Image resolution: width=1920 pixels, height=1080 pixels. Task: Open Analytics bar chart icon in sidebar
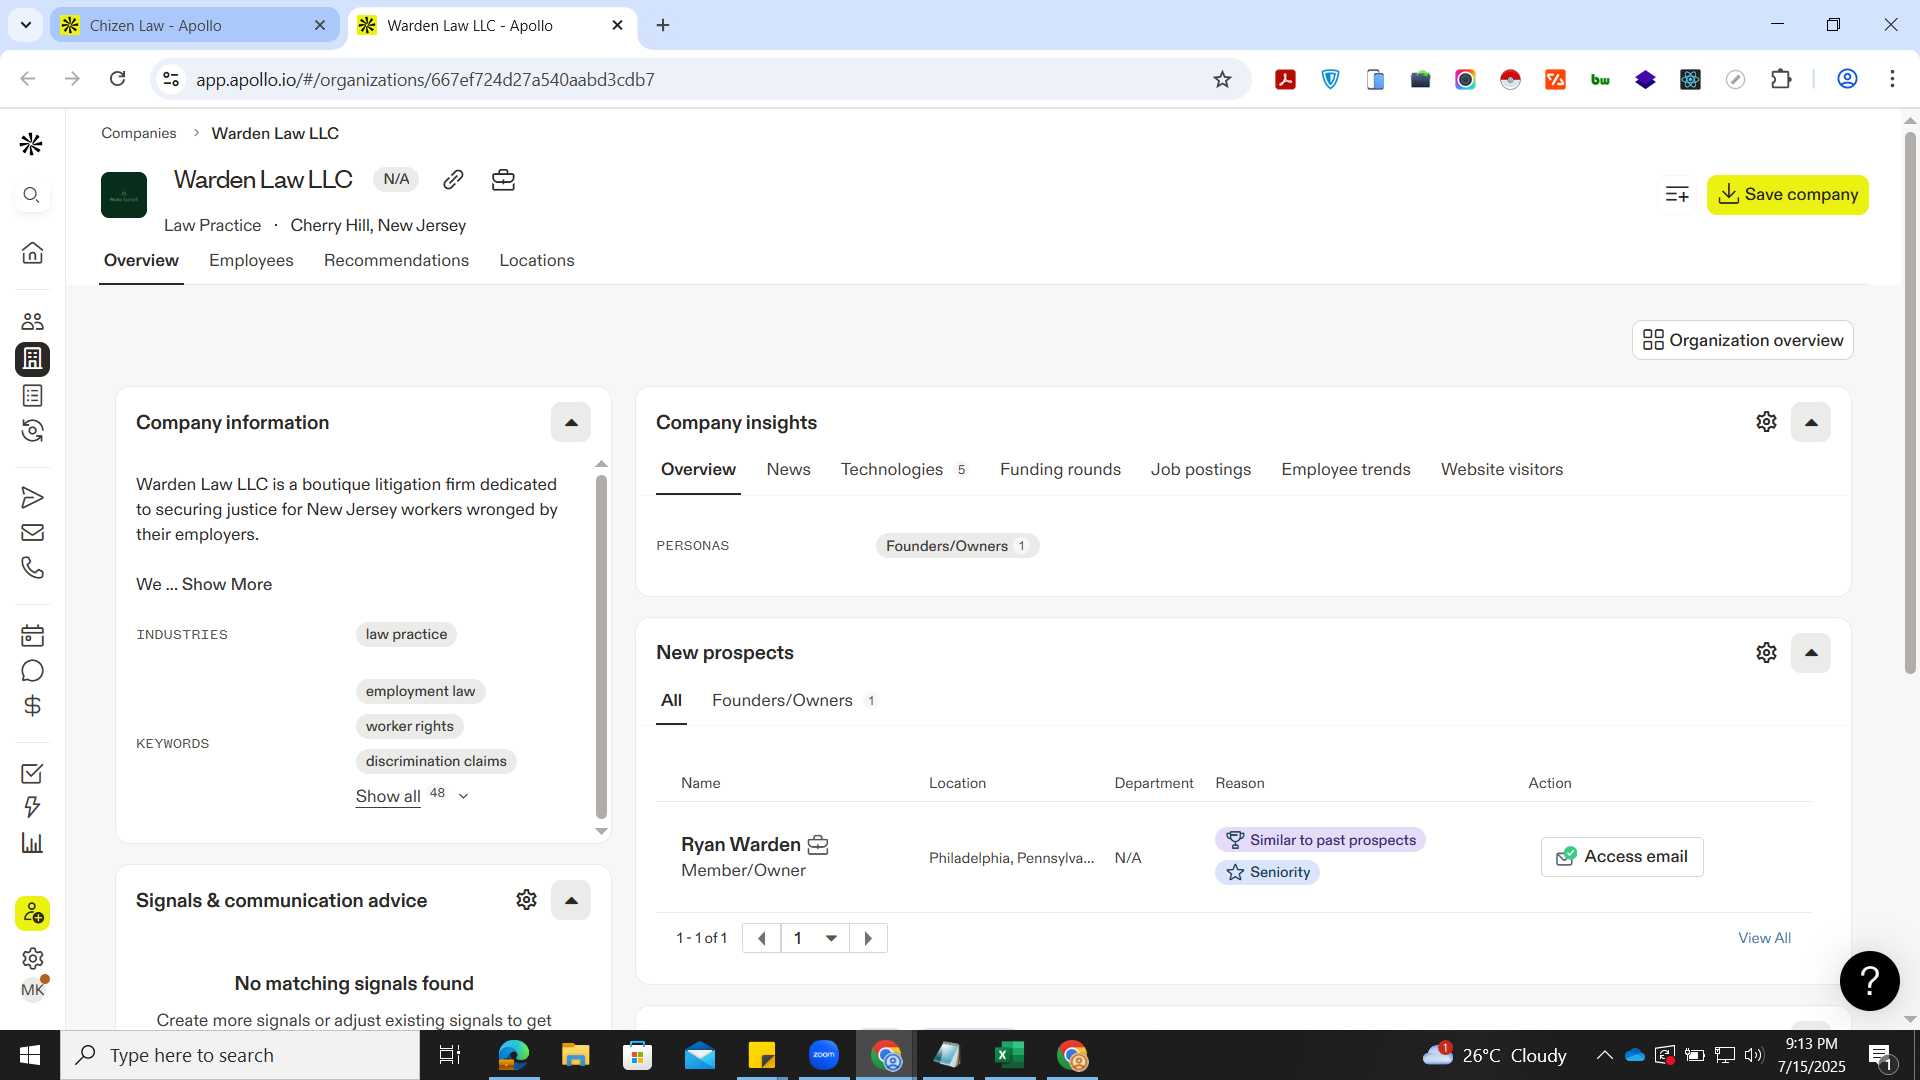[x=32, y=843]
